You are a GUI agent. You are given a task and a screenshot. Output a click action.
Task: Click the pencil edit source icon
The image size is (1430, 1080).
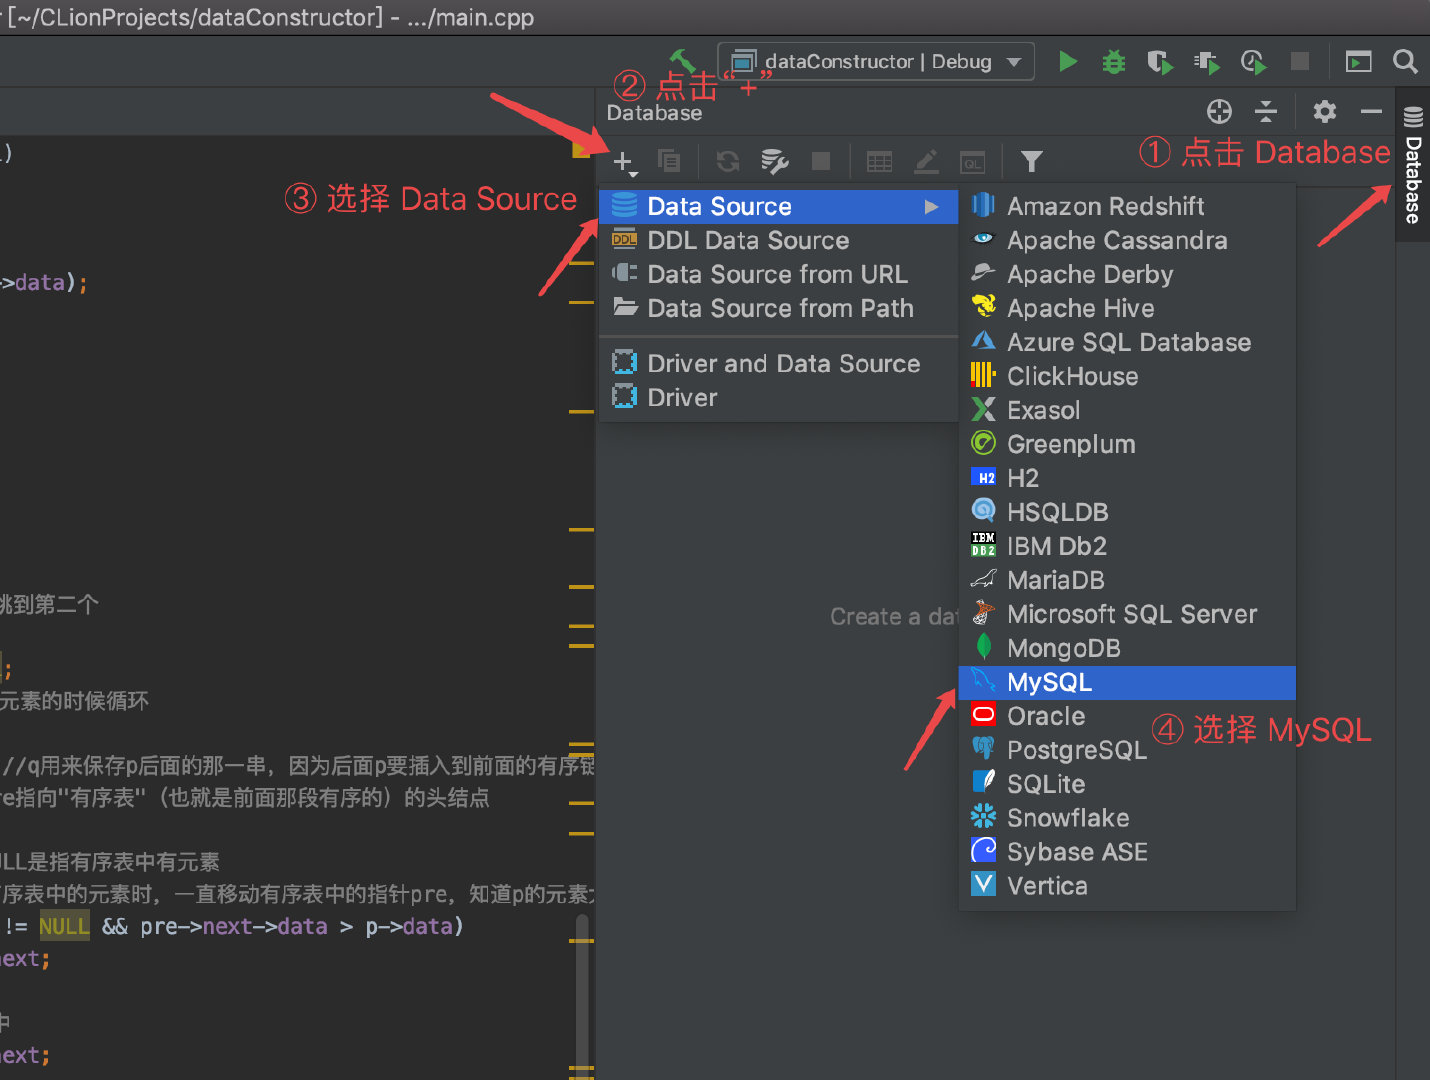pos(927,161)
